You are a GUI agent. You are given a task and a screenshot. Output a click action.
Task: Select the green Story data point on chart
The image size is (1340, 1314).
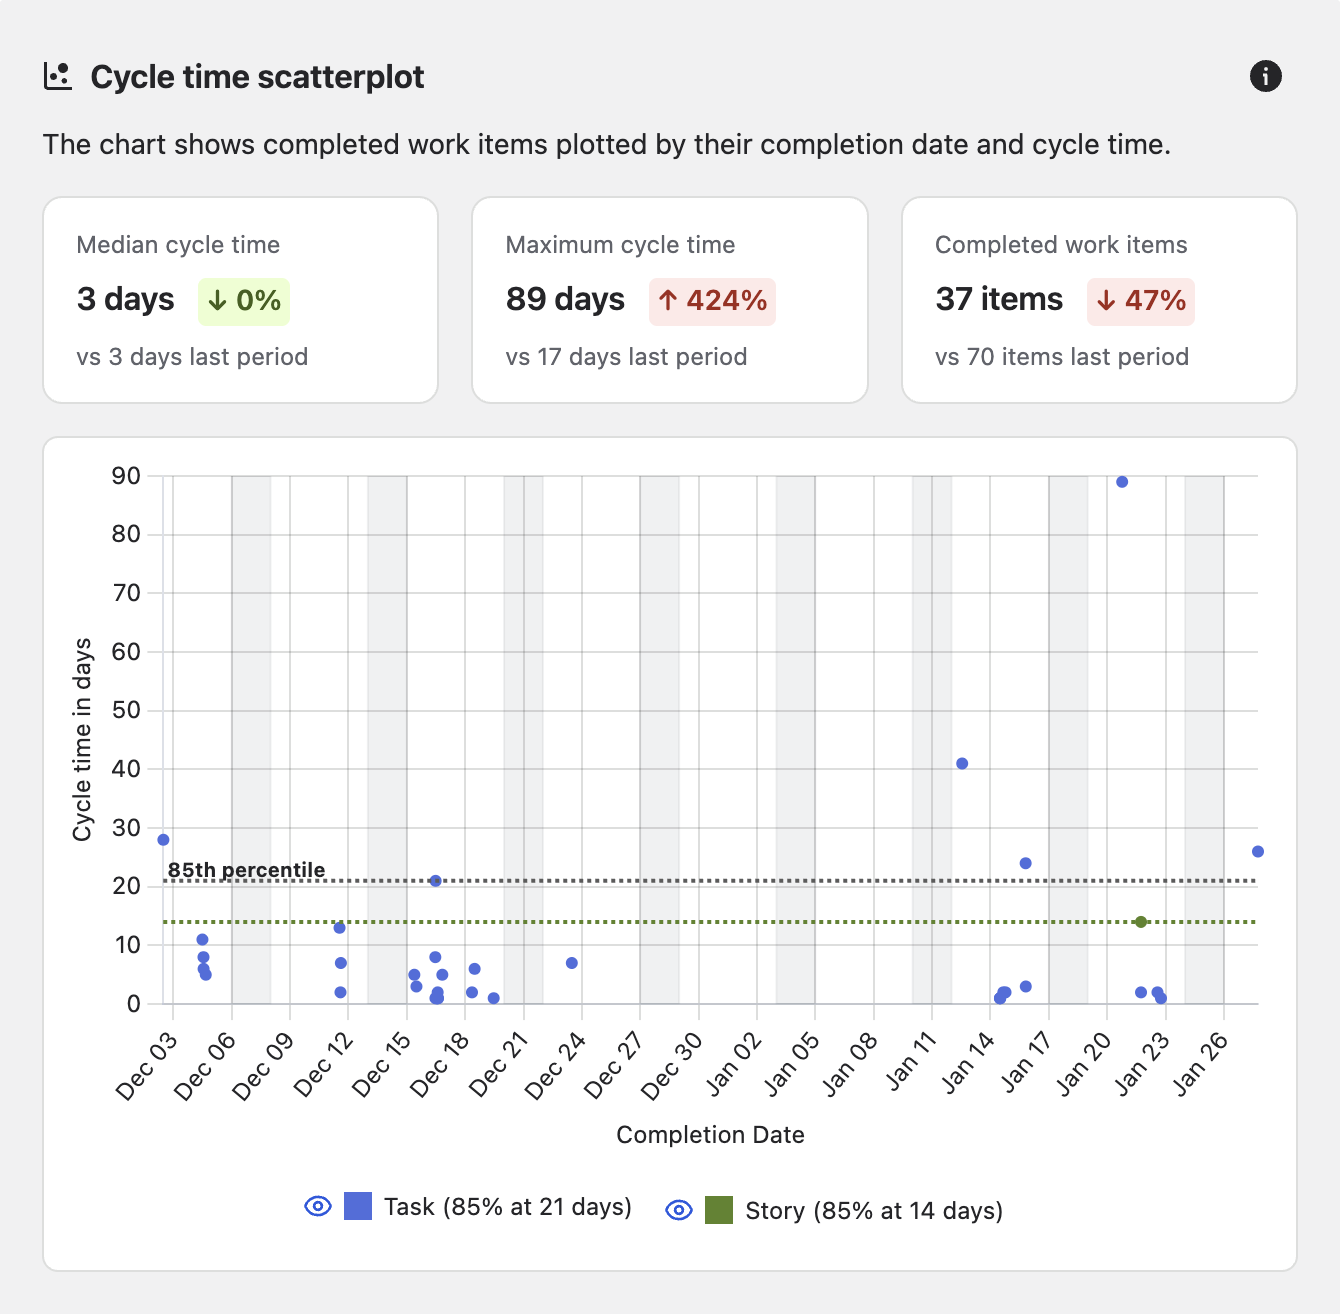pyautogui.click(x=1141, y=922)
